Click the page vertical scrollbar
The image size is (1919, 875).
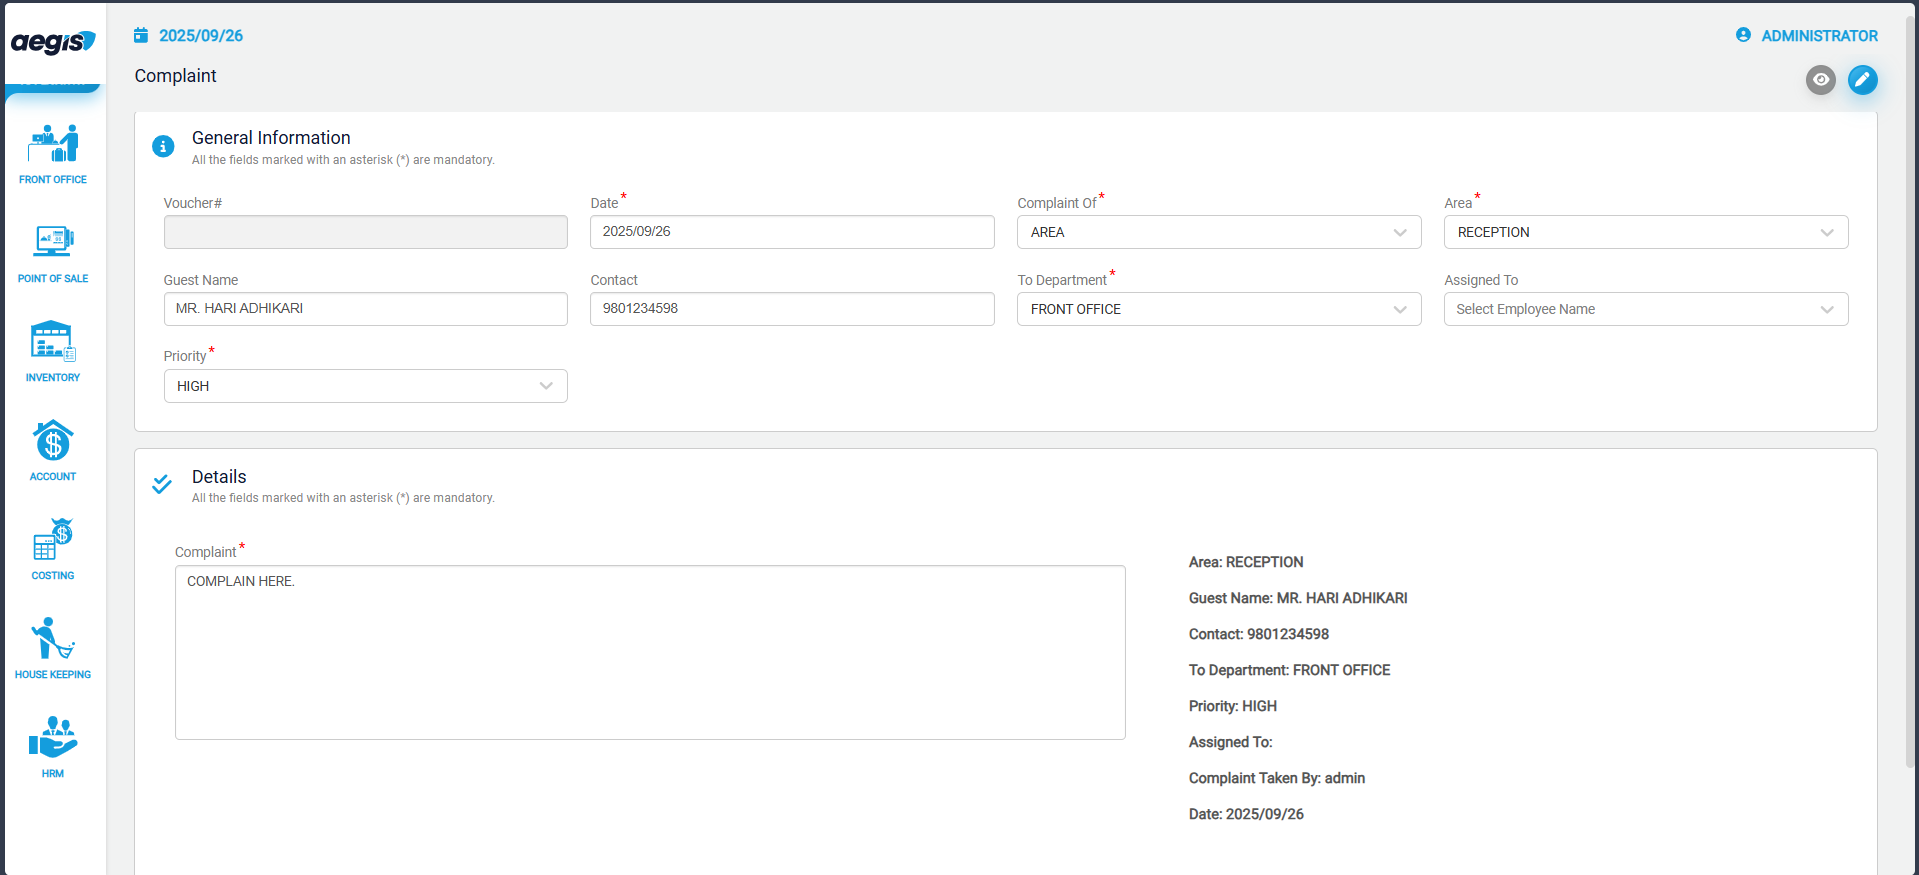(x=1911, y=400)
